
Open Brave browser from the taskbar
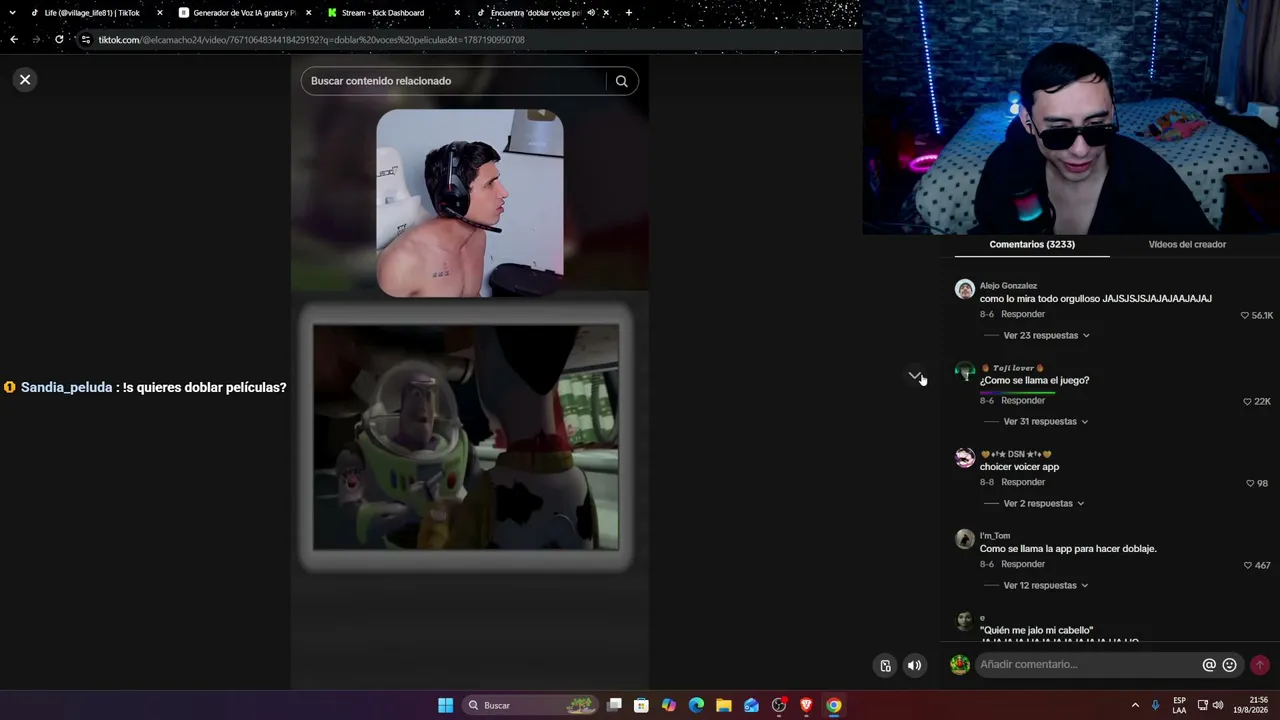(806, 706)
